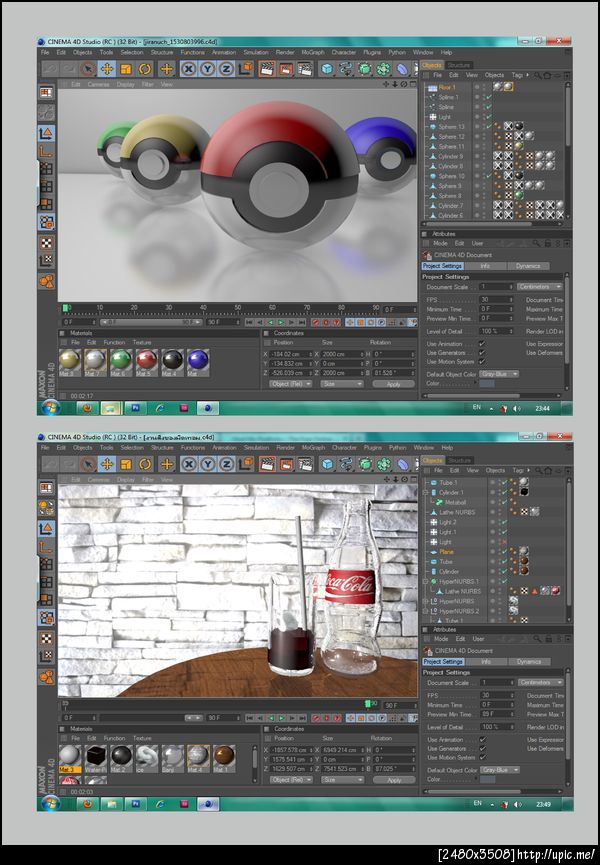Open Size dropdown in Pokeball window Coordinates
This screenshot has width=600, height=865.
tap(341, 383)
